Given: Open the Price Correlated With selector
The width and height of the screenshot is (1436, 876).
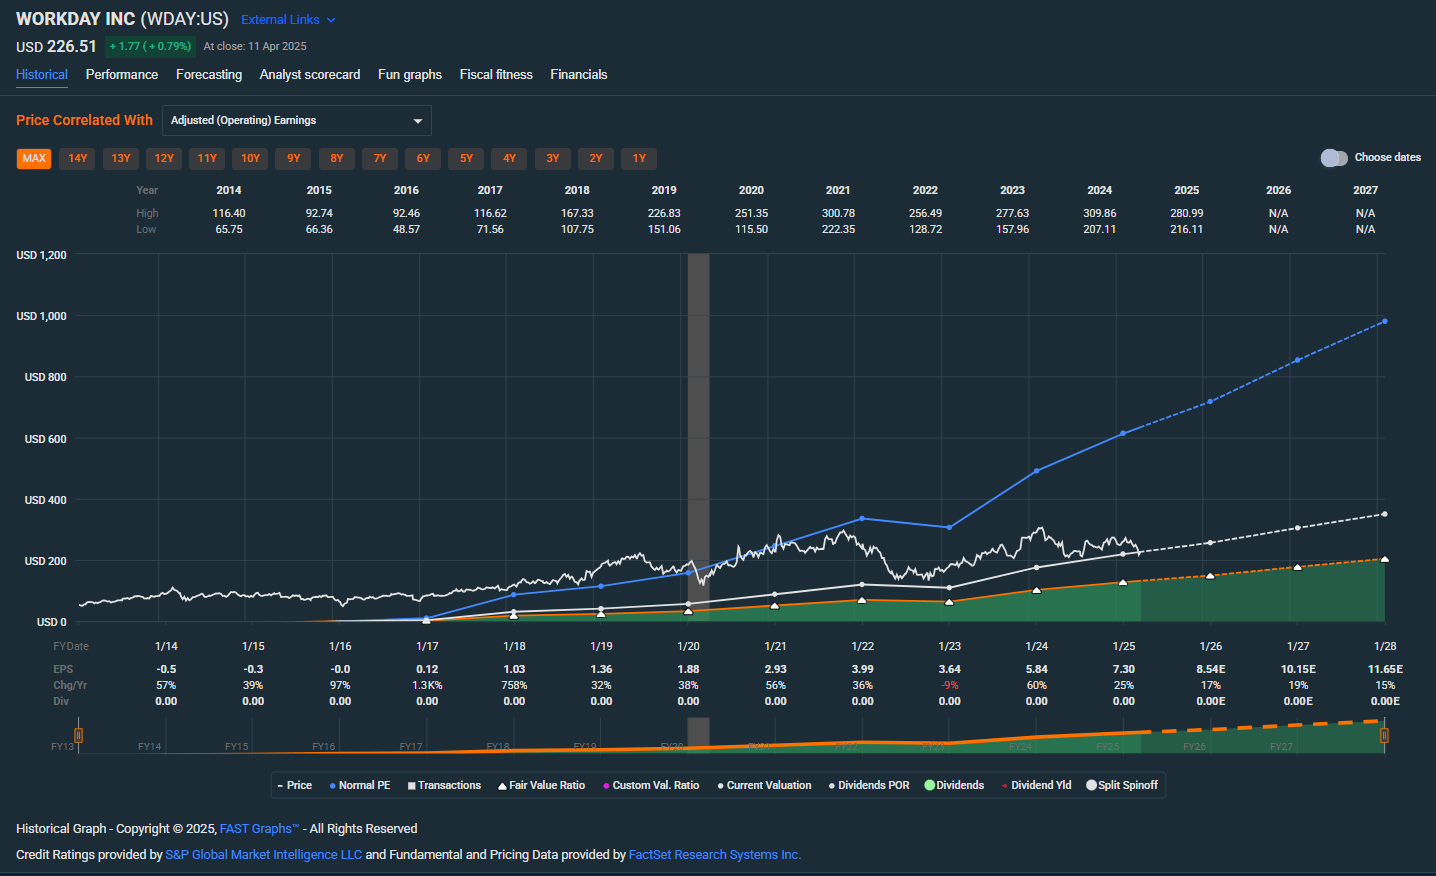Looking at the screenshot, I should (296, 120).
